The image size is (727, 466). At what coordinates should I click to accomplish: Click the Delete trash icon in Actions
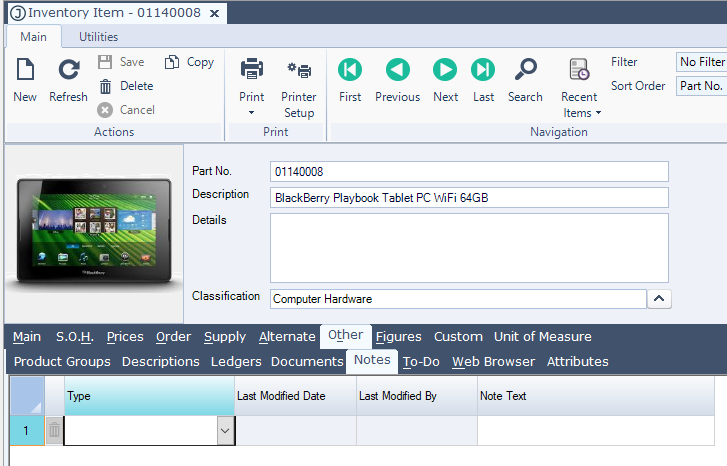click(105, 86)
